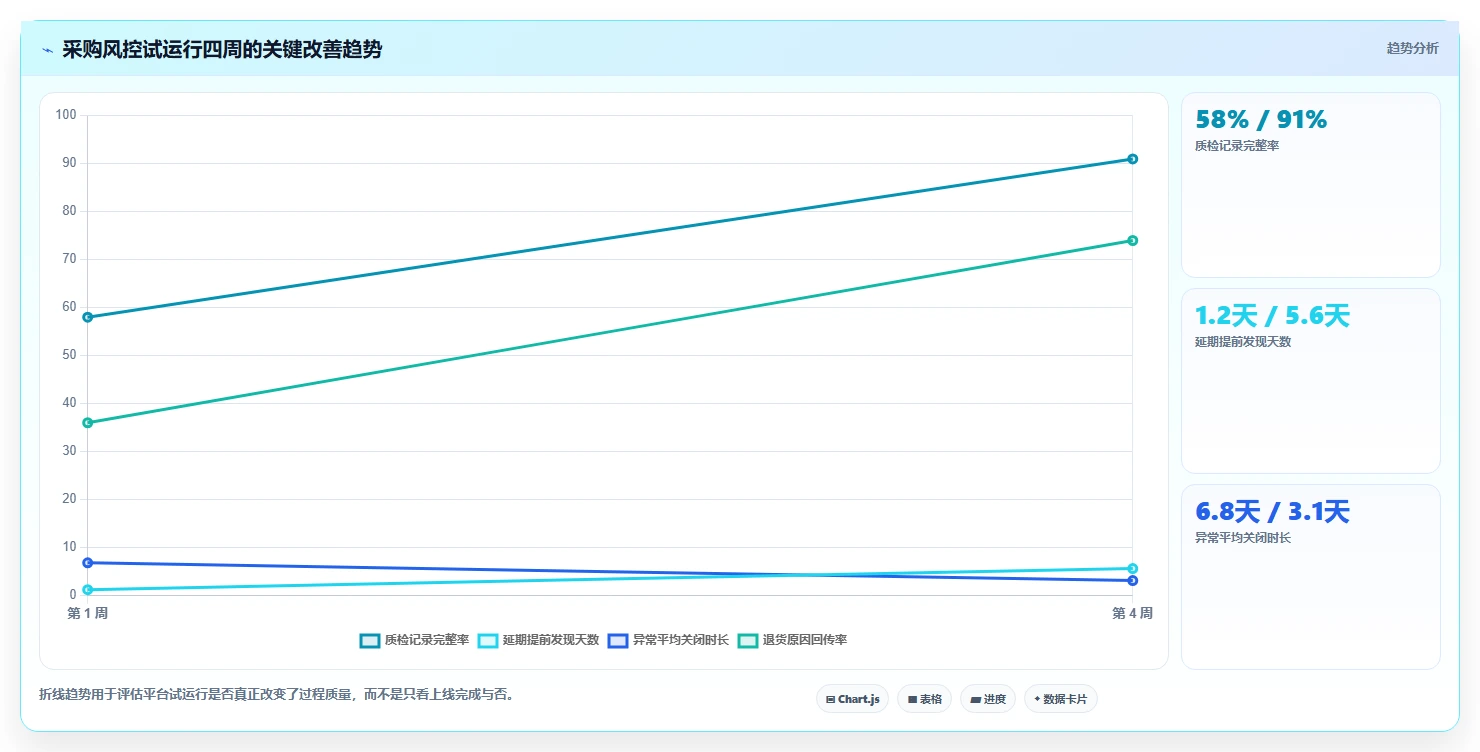This screenshot has width=1480, height=752.
Task: Toggle 异常平均关闭时长 legend swatch
Action: point(618,640)
